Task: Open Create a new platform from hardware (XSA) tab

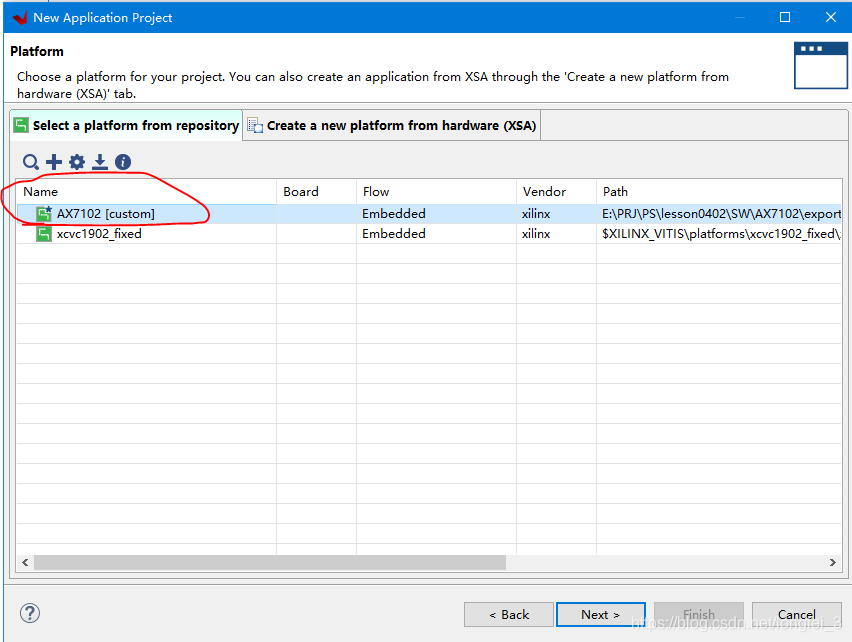Action: [392, 125]
